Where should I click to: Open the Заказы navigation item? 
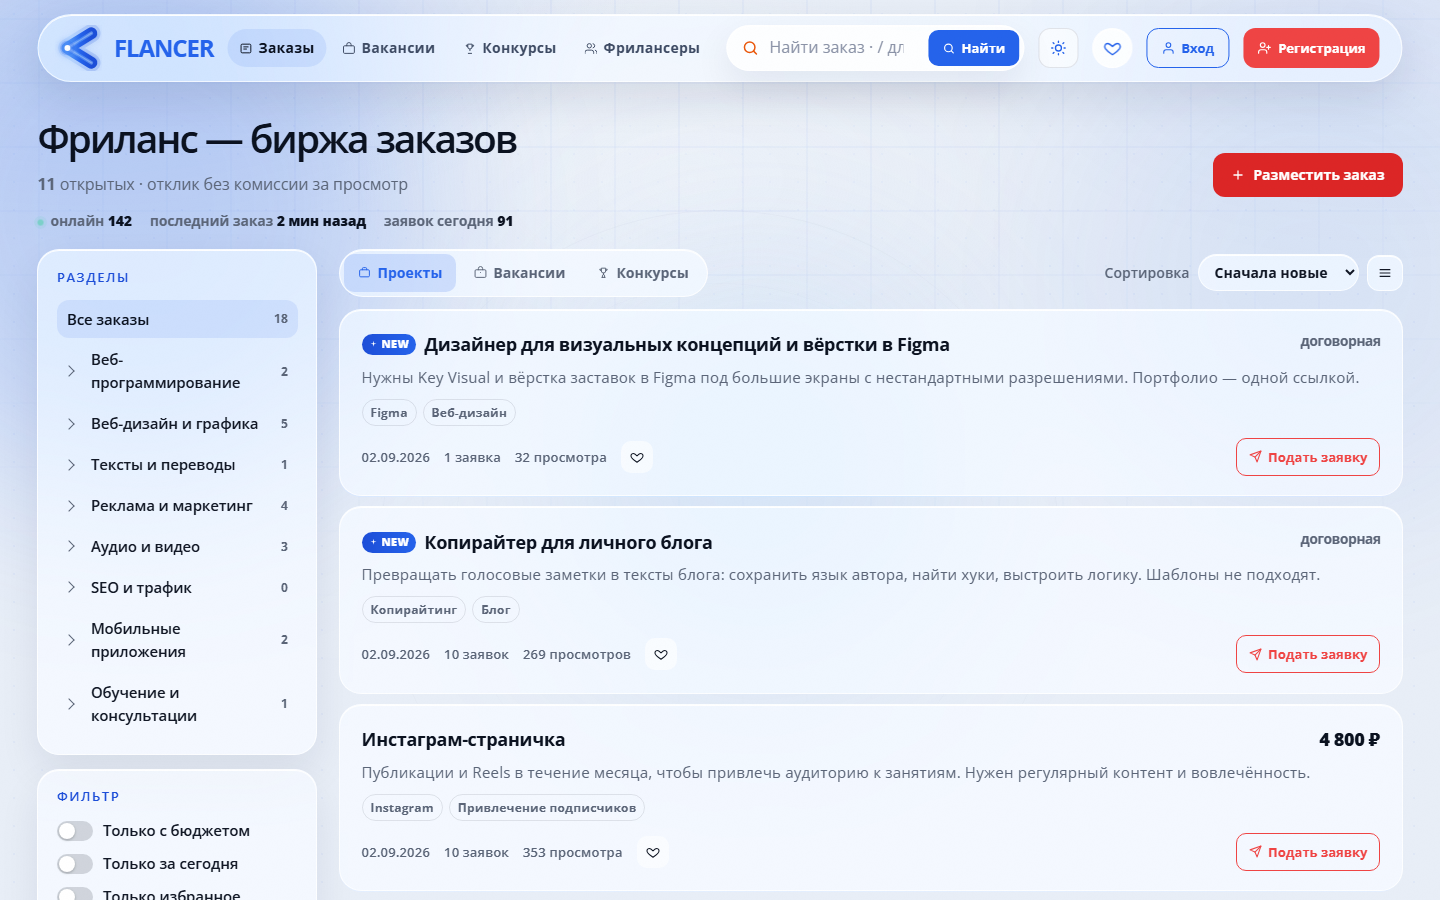[277, 48]
